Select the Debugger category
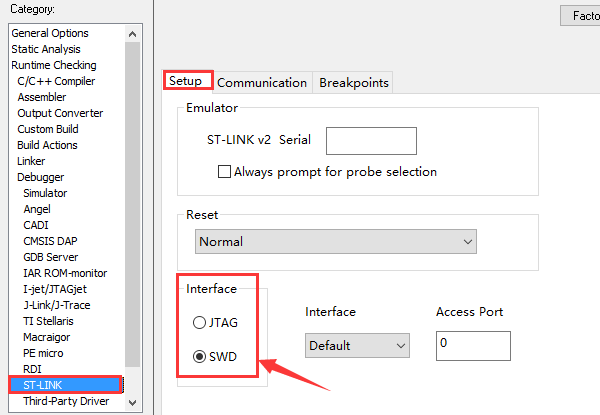The image size is (600, 415). [x=41, y=177]
